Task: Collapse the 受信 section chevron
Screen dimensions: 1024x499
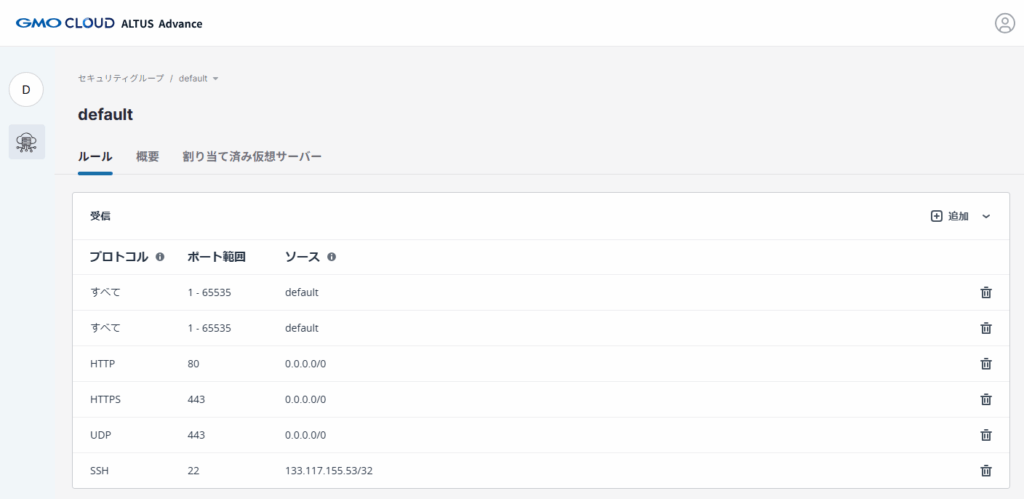Action: click(x=986, y=216)
